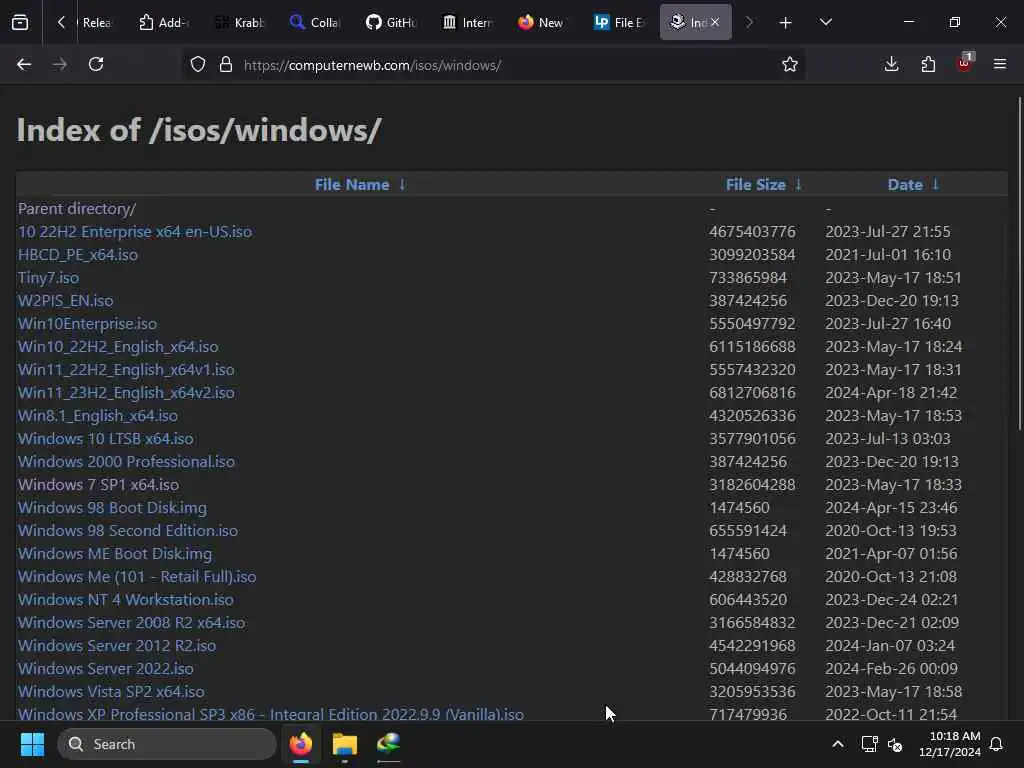Download Windows 10 LTSB x64.iso
This screenshot has width=1024, height=768.
tap(106, 439)
